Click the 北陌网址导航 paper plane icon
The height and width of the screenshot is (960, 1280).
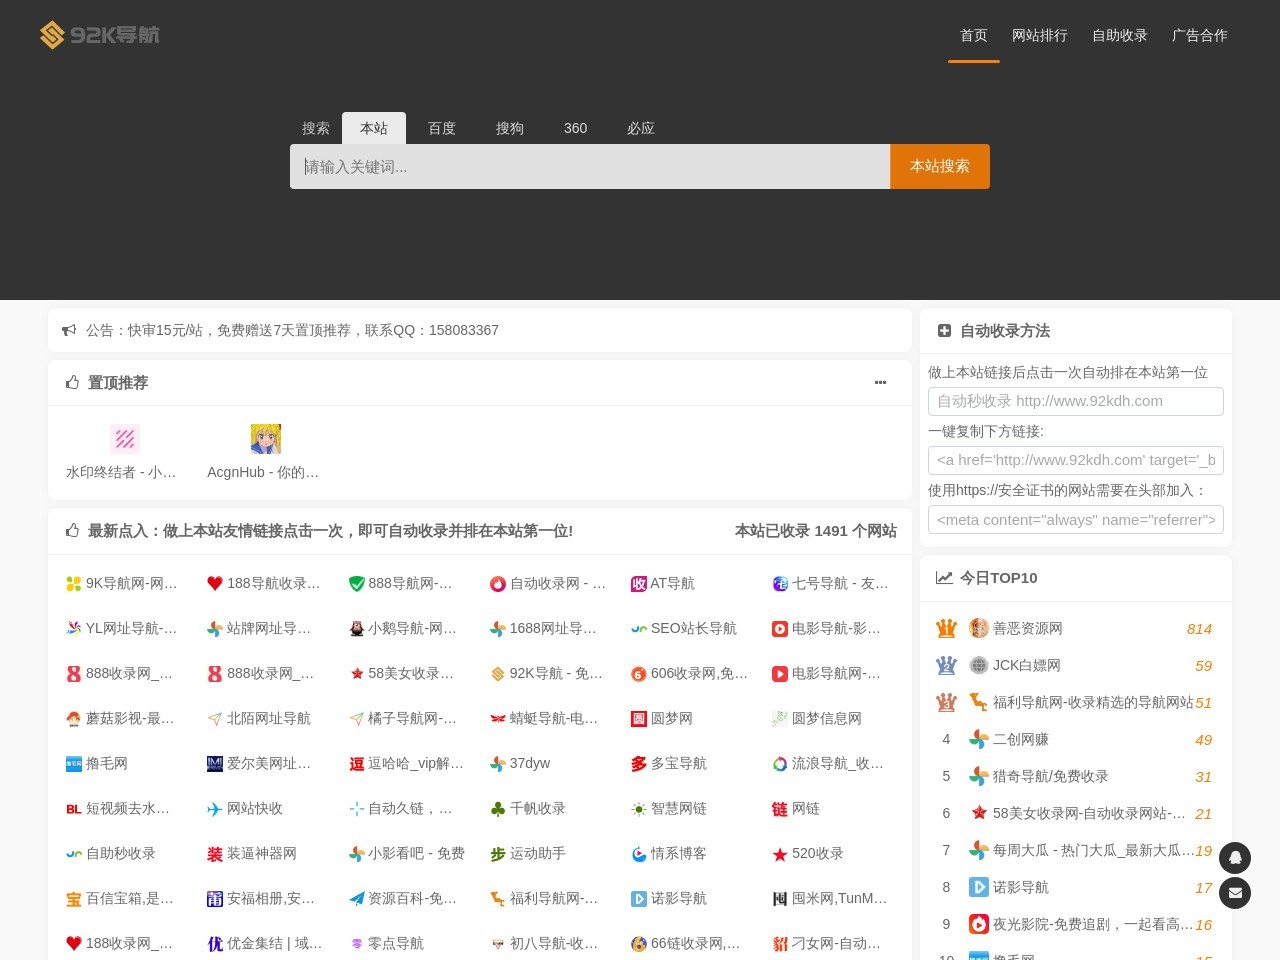[x=214, y=718]
